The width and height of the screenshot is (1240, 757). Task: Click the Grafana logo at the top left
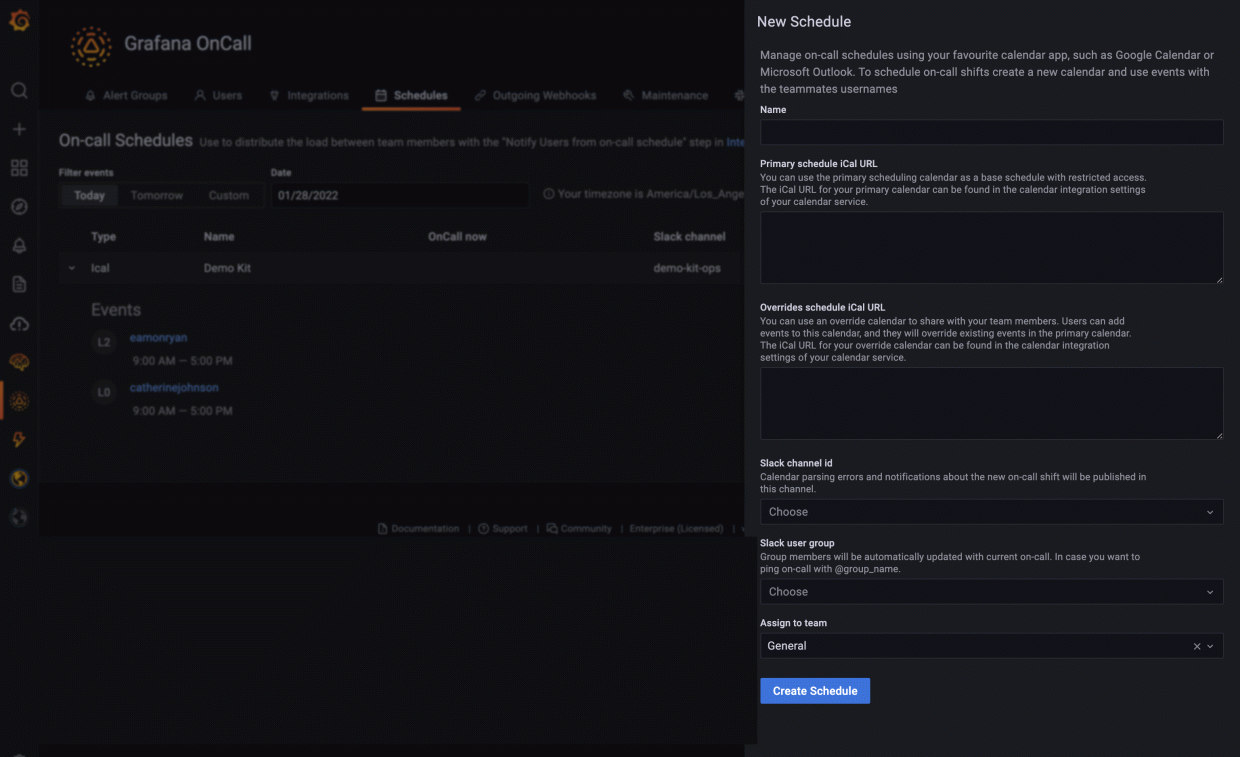[x=19, y=20]
